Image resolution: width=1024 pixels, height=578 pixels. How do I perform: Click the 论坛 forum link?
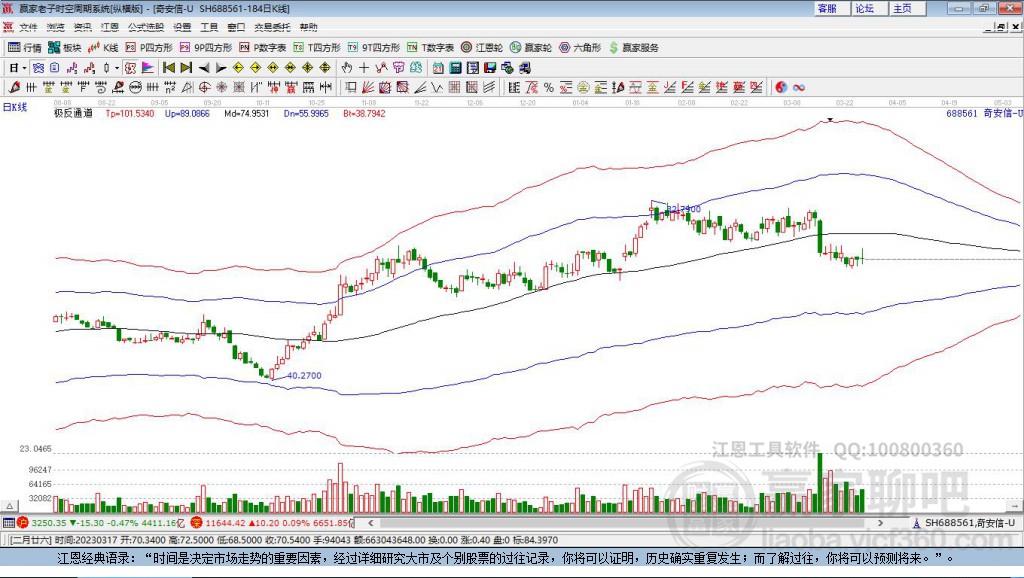865,8
